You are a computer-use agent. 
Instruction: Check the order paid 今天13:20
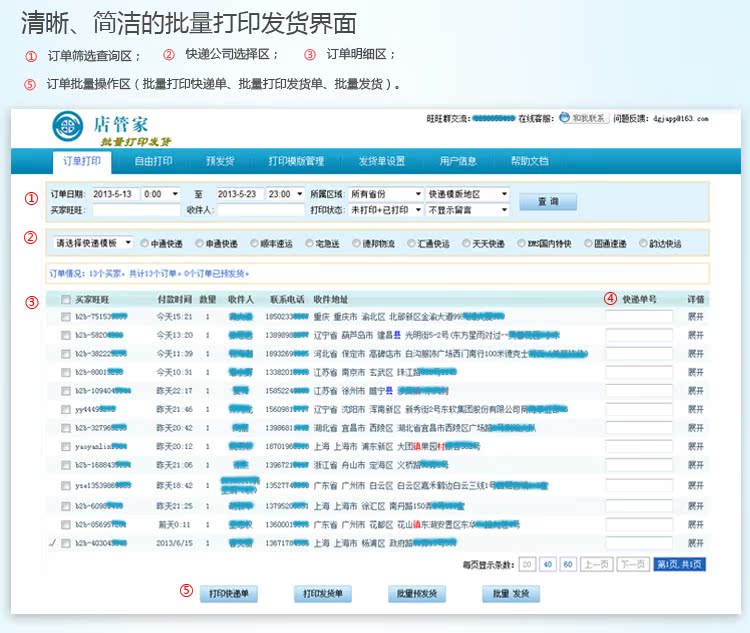point(66,335)
